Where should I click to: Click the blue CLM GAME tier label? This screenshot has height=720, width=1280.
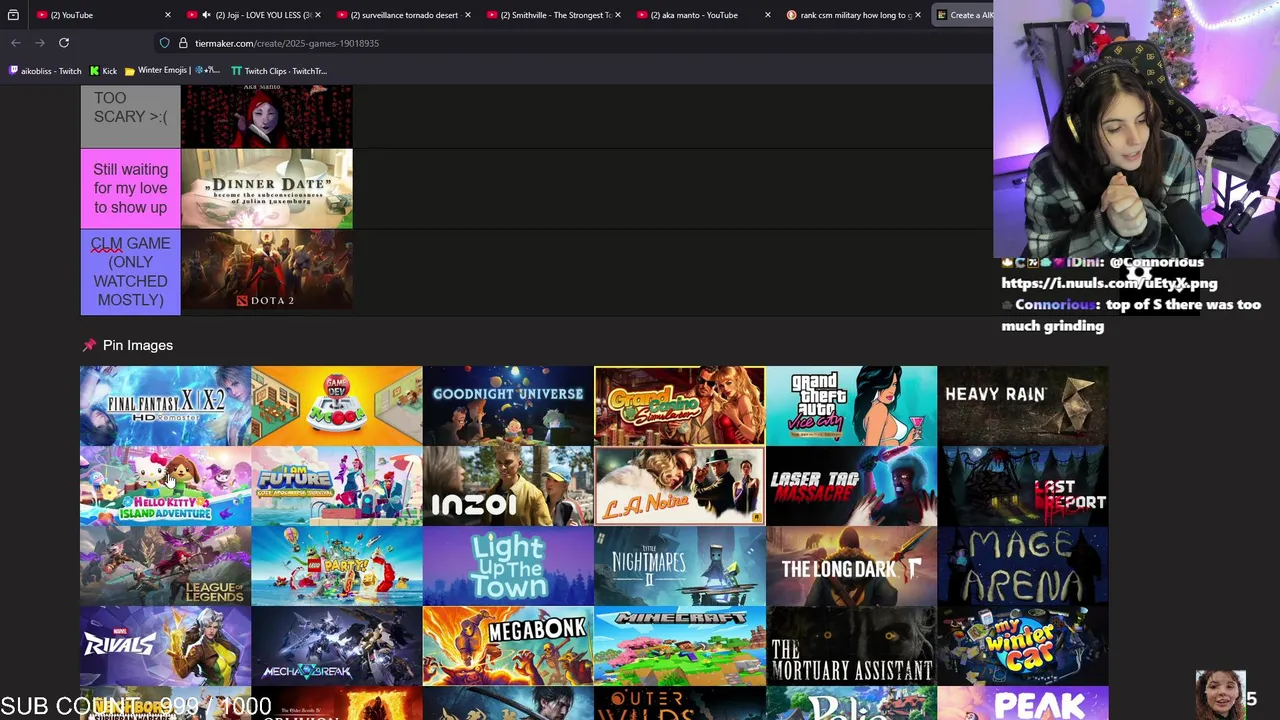click(130, 272)
